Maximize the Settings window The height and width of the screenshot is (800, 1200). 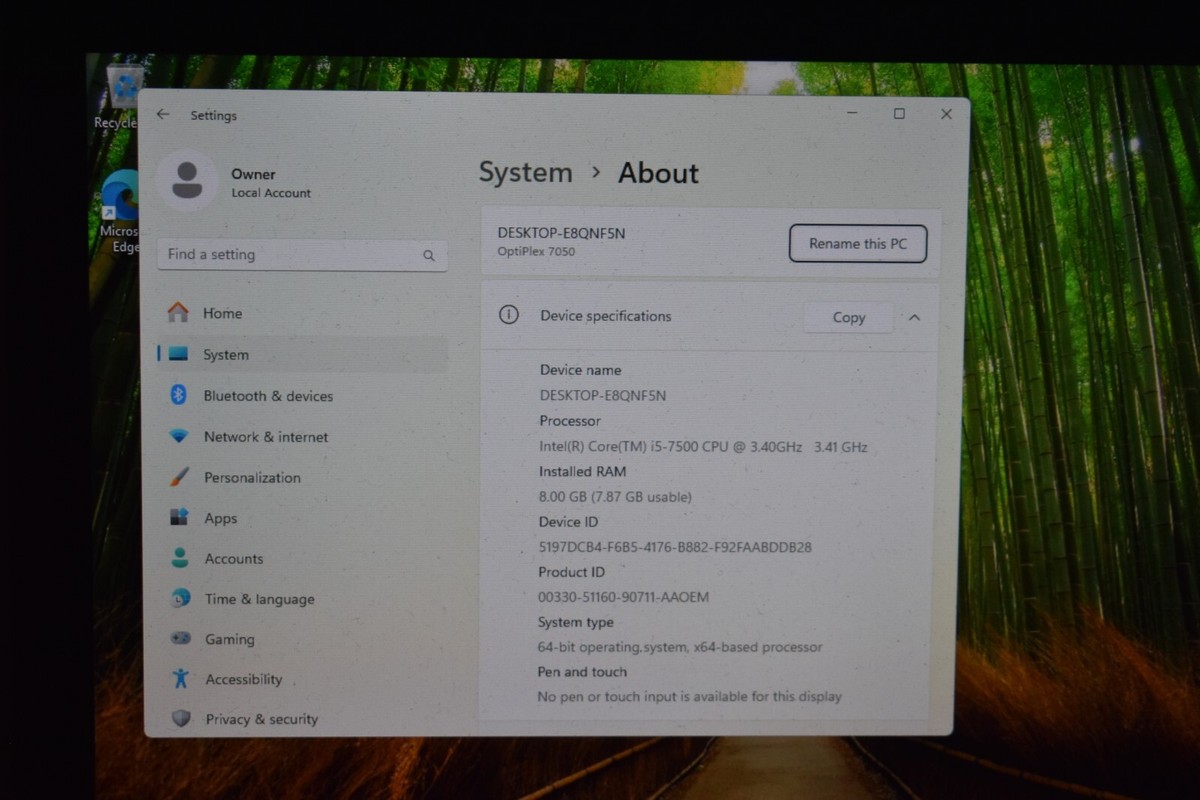[899, 114]
